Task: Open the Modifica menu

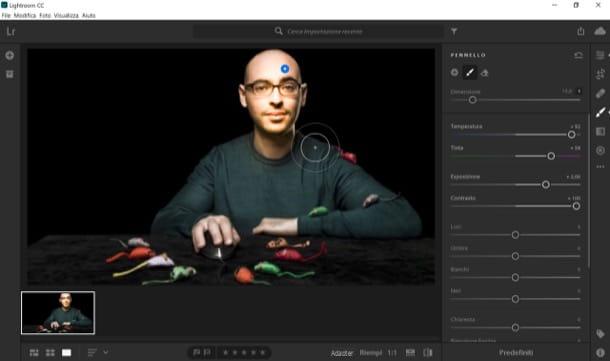Action: coord(25,15)
